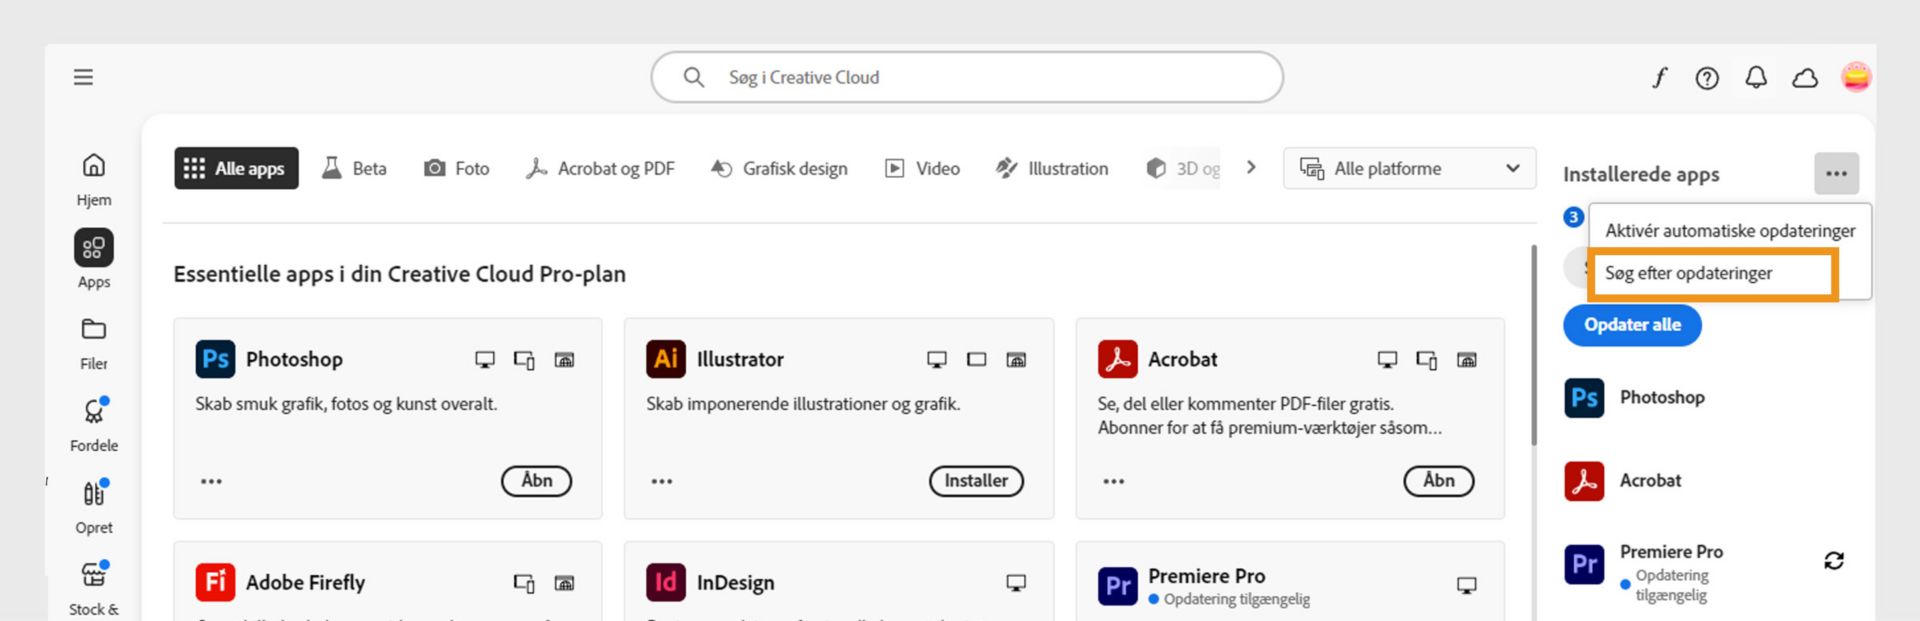Click the fonts icon in the top bar

1659,78
